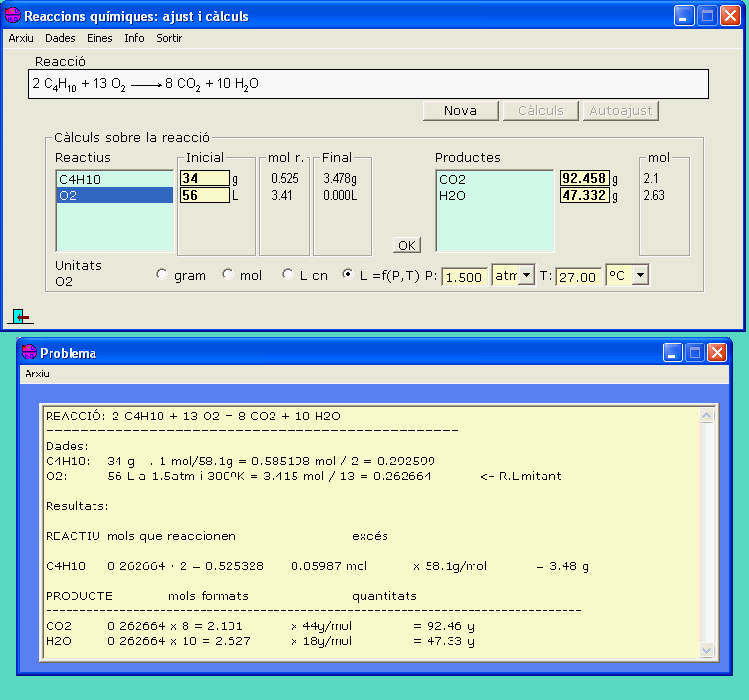Click the C4H10 initial amount field 34
Viewport: 749px width, 700px height.
[205, 179]
